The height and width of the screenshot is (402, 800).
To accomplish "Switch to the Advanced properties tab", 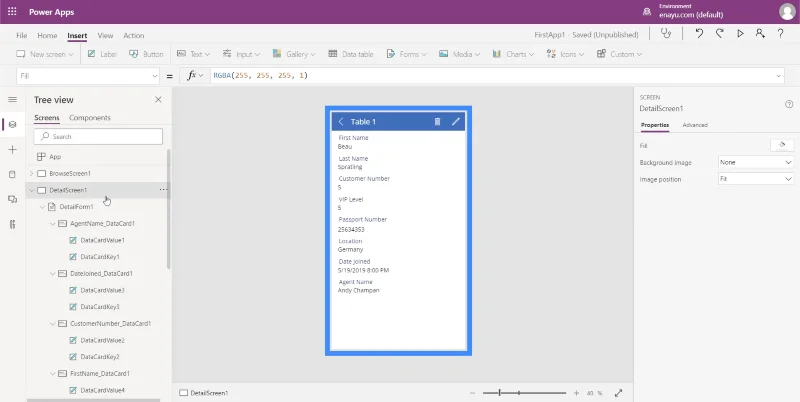I will [695, 125].
